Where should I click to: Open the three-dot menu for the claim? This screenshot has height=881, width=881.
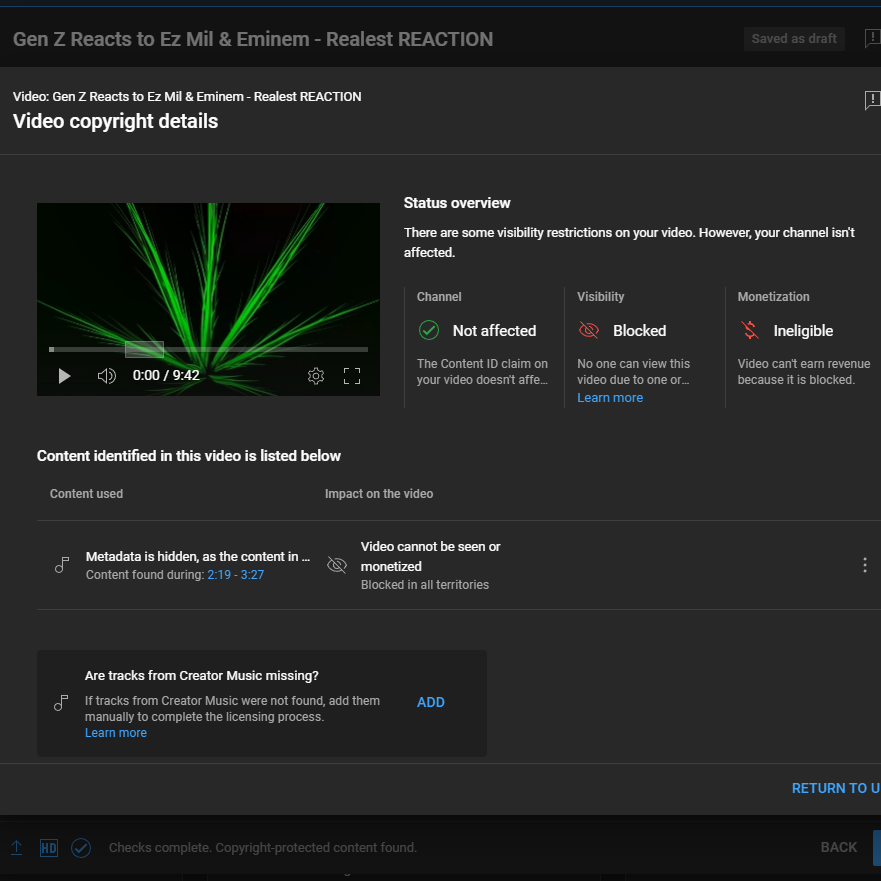tap(865, 565)
